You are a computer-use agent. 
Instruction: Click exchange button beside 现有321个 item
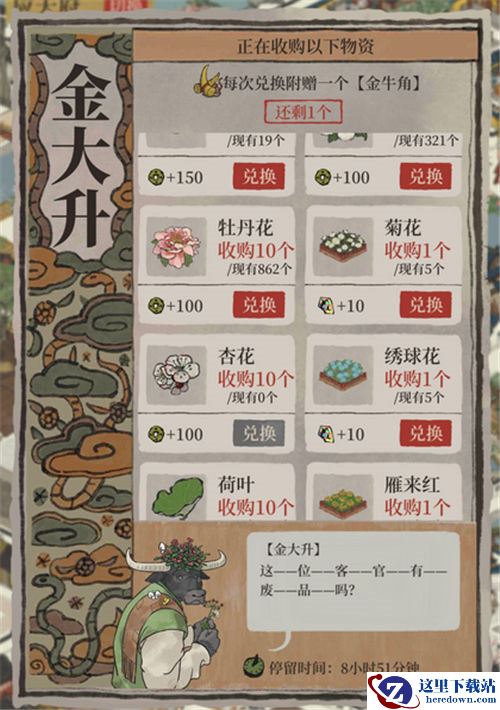point(426,176)
